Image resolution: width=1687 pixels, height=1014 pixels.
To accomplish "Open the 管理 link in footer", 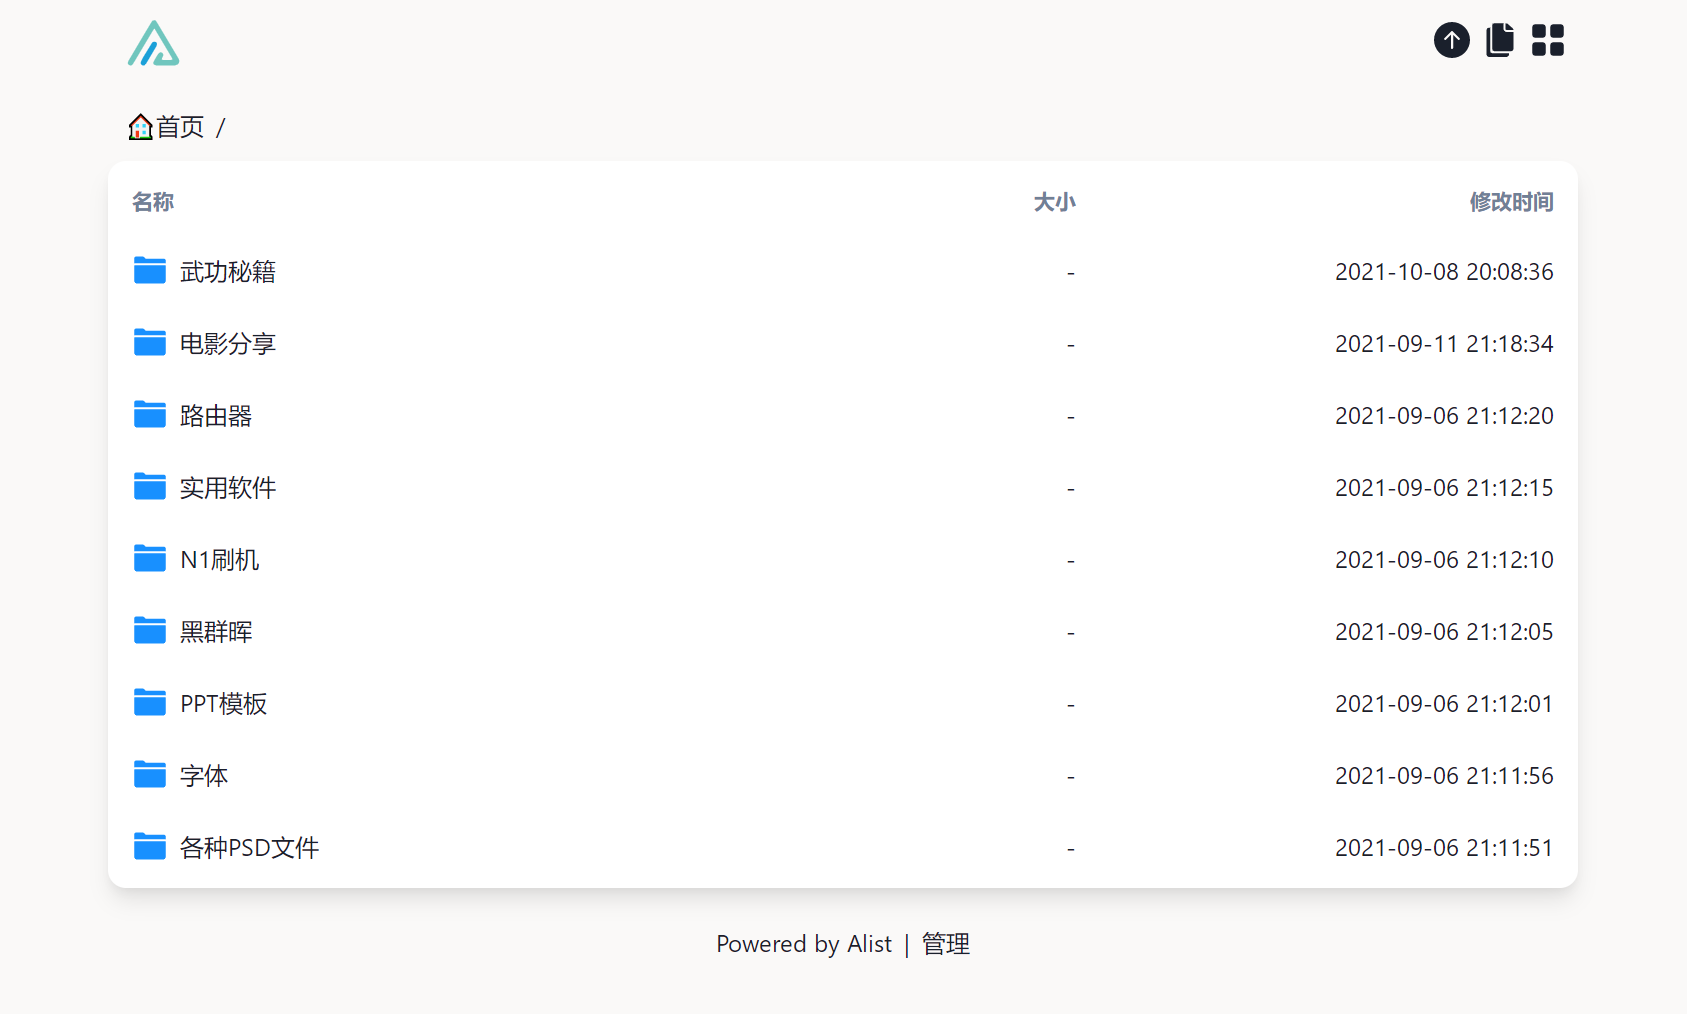I will click(x=945, y=944).
